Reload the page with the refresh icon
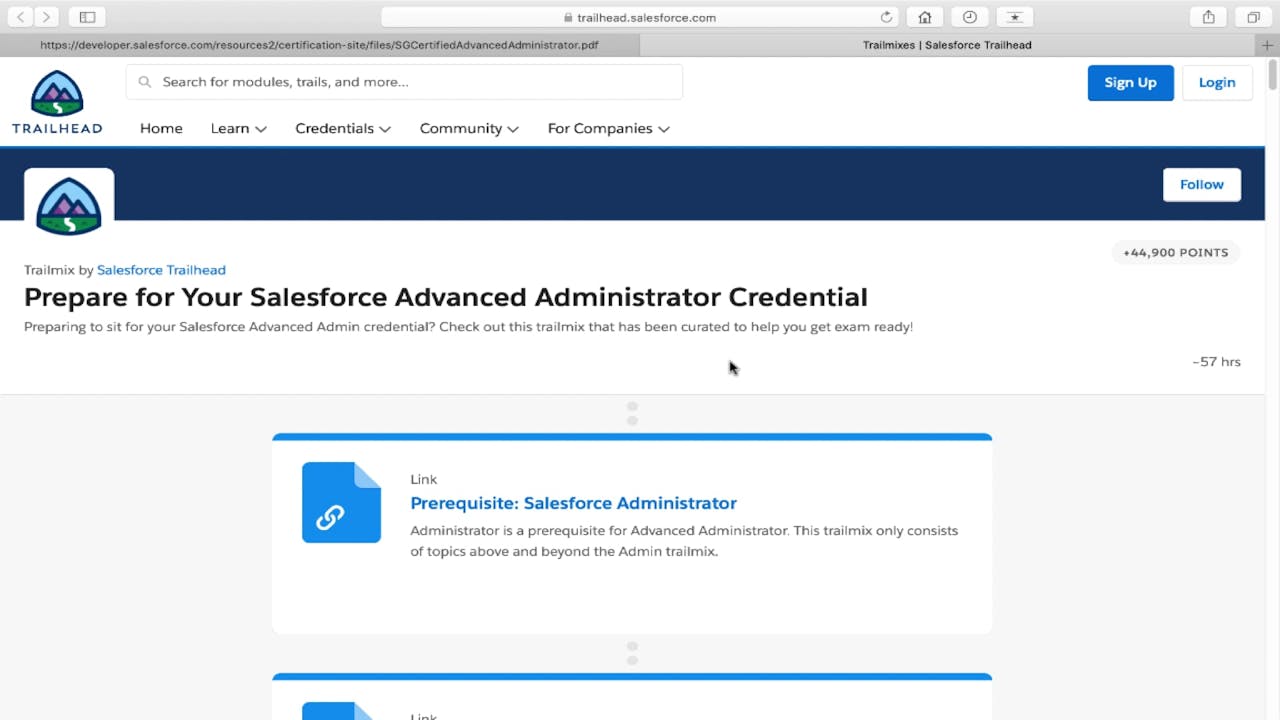 (x=886, y=17)
